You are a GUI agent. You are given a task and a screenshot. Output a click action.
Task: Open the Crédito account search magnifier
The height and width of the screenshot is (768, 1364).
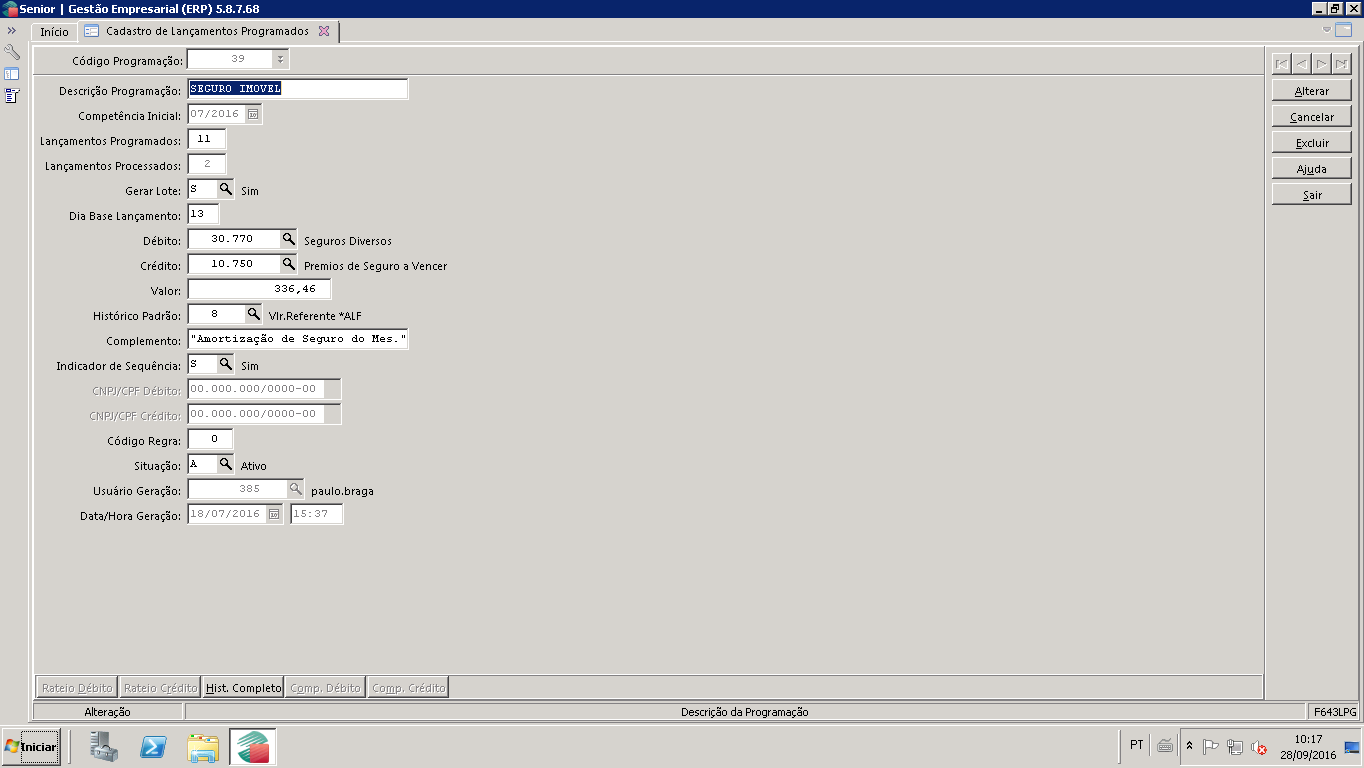coord(288,264)
